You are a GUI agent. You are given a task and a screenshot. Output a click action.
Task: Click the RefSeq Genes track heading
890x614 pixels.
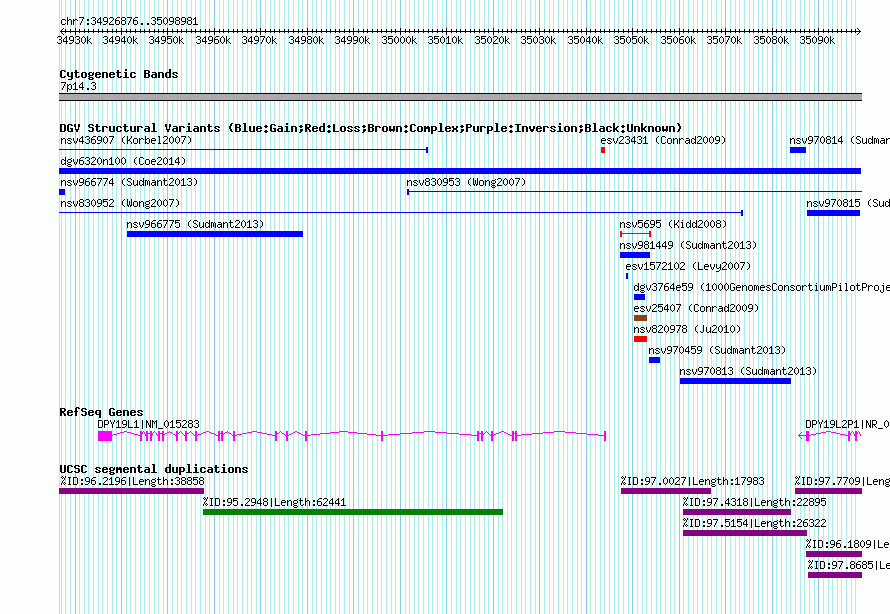[x=101, y=412]
